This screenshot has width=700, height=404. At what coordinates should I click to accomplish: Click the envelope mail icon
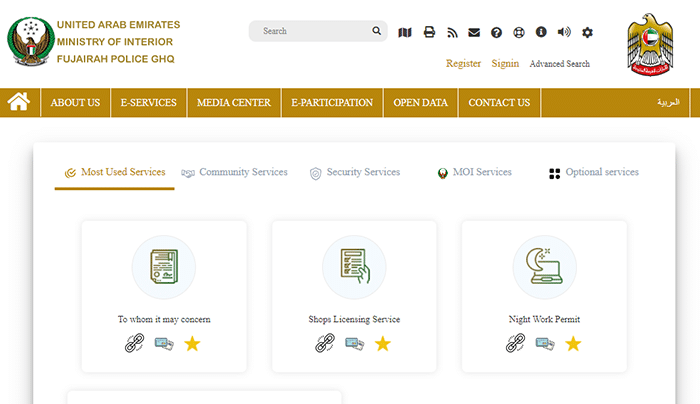474,32
